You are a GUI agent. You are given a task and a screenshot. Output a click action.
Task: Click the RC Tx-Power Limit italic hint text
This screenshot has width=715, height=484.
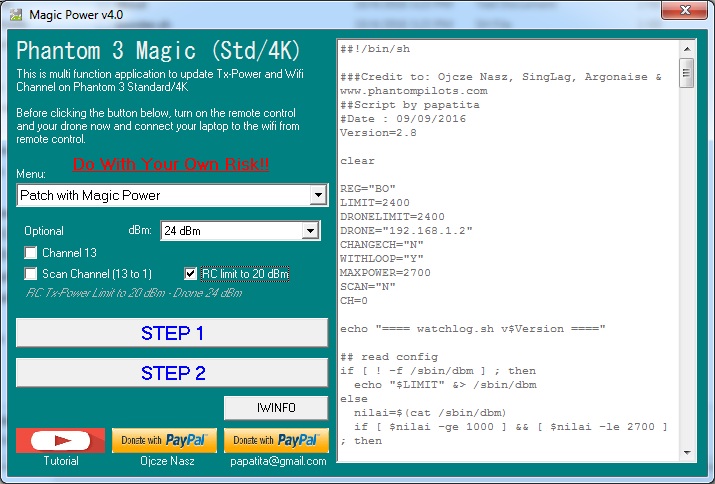(x=134, y=293)
